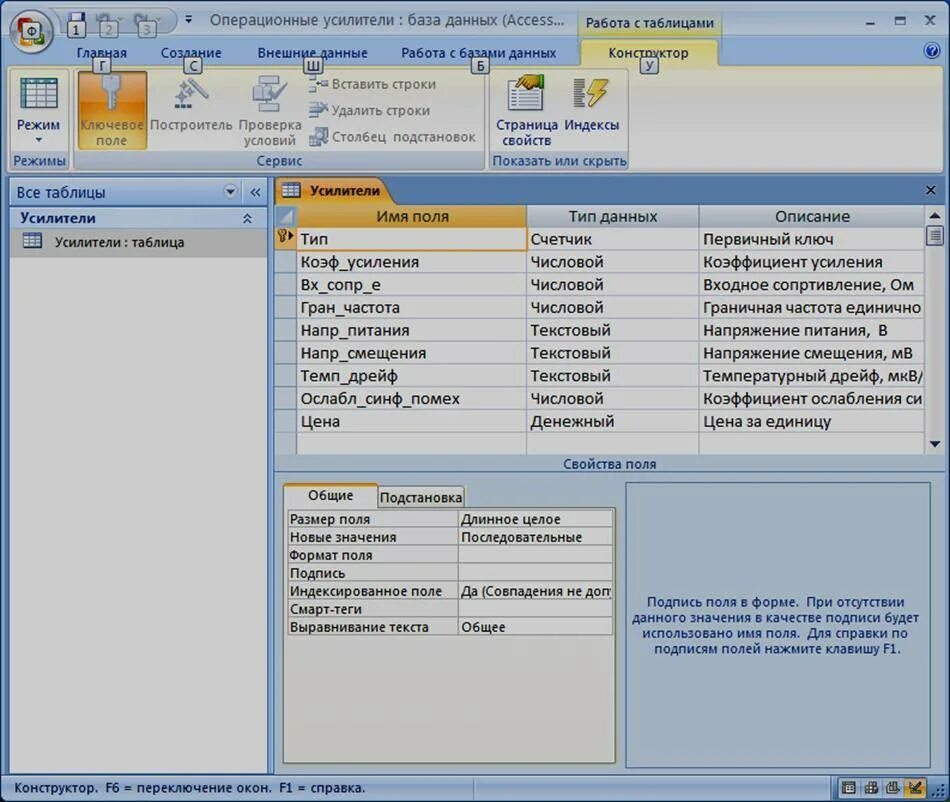950x802 pixels.
Task: Click Текстовый type for Напр_питания
Action: (613, 330)
